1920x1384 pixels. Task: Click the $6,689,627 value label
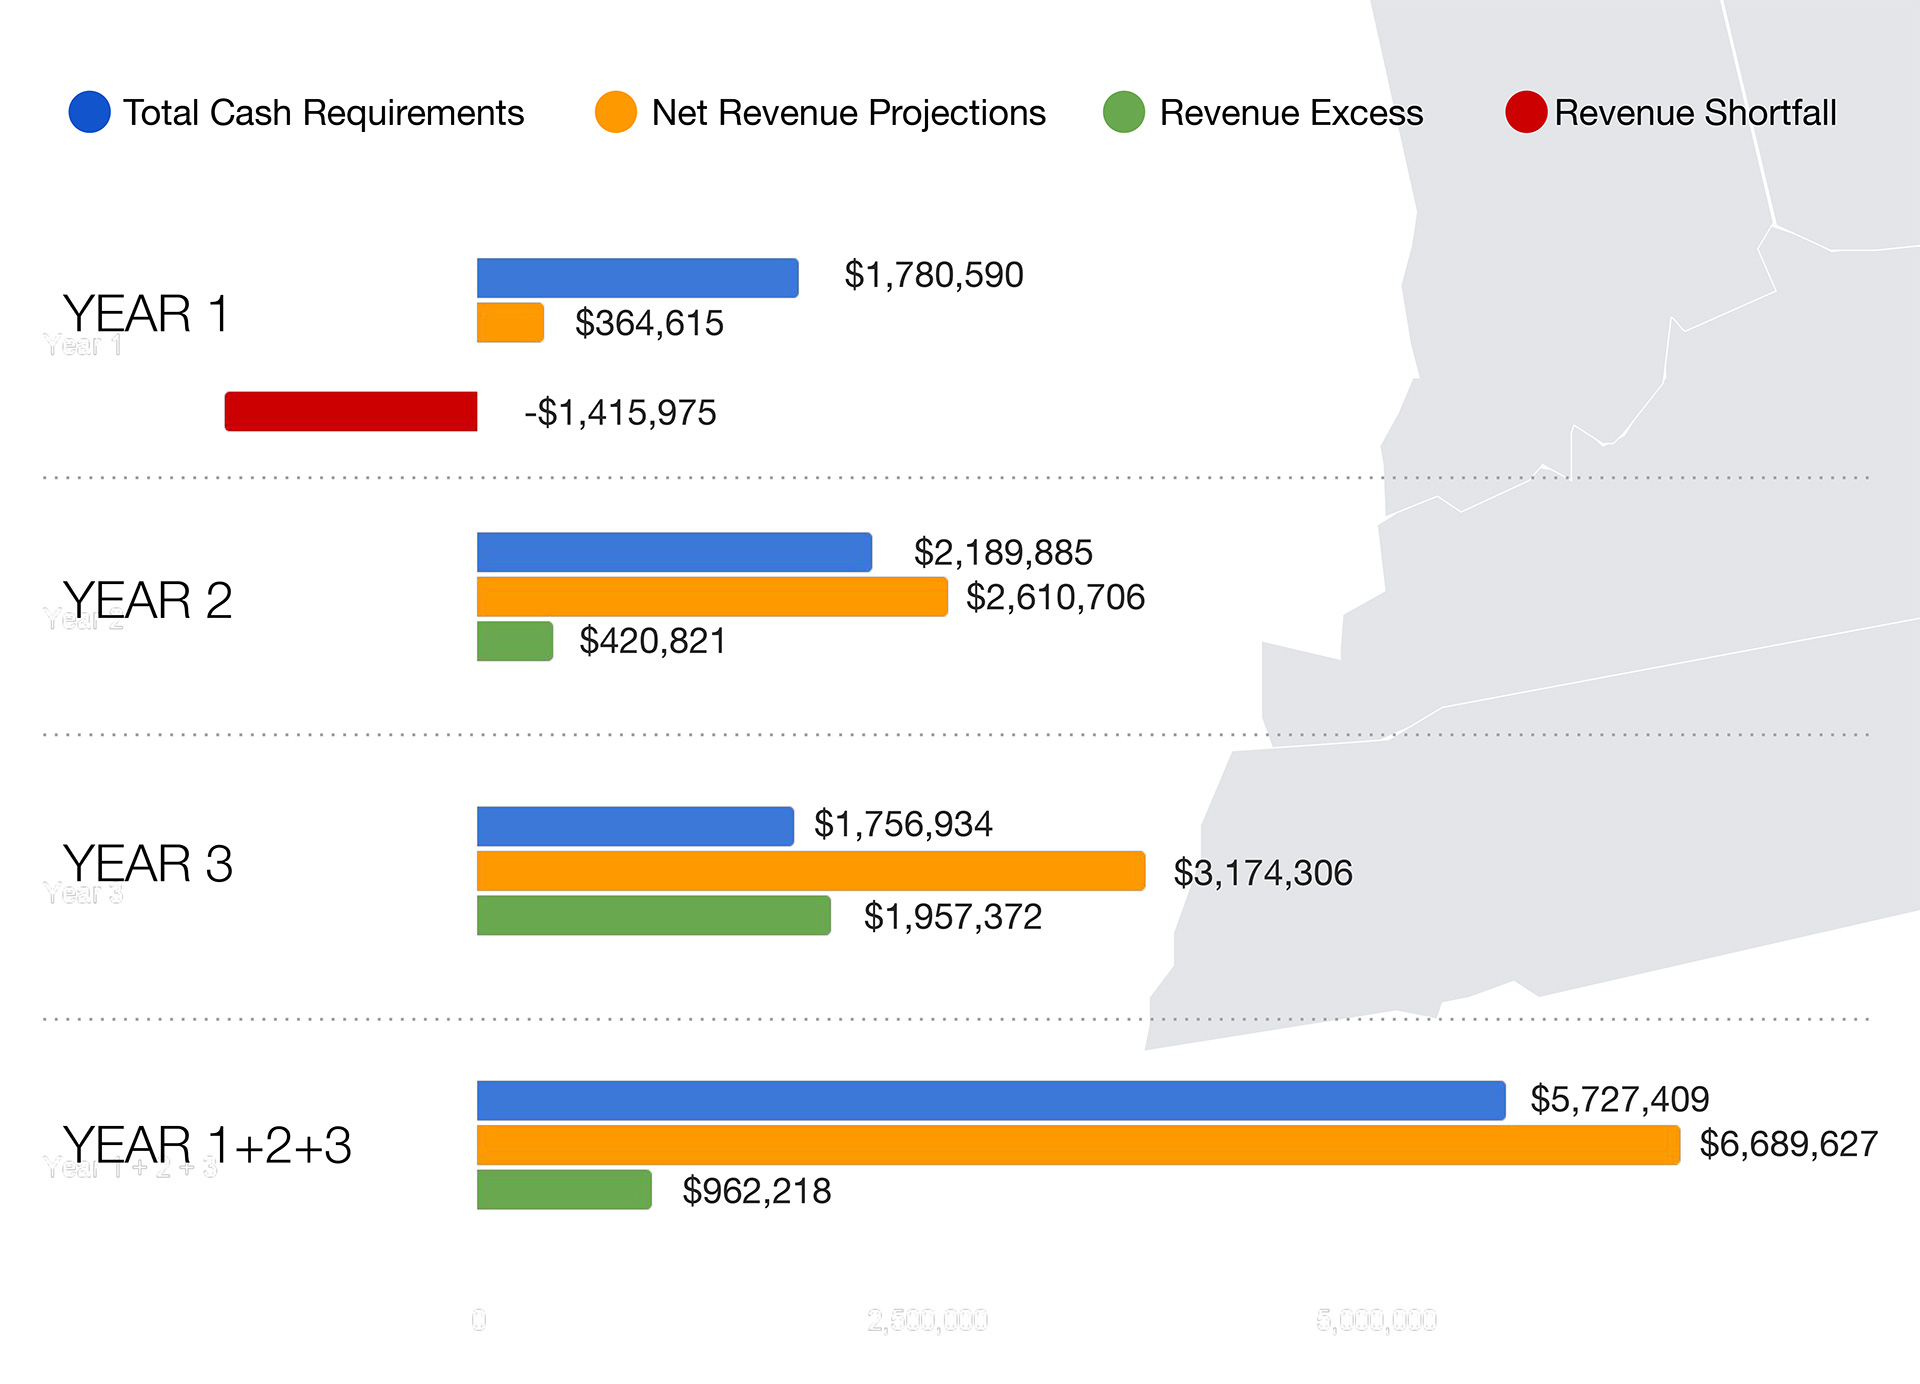click(1788, 1144)
